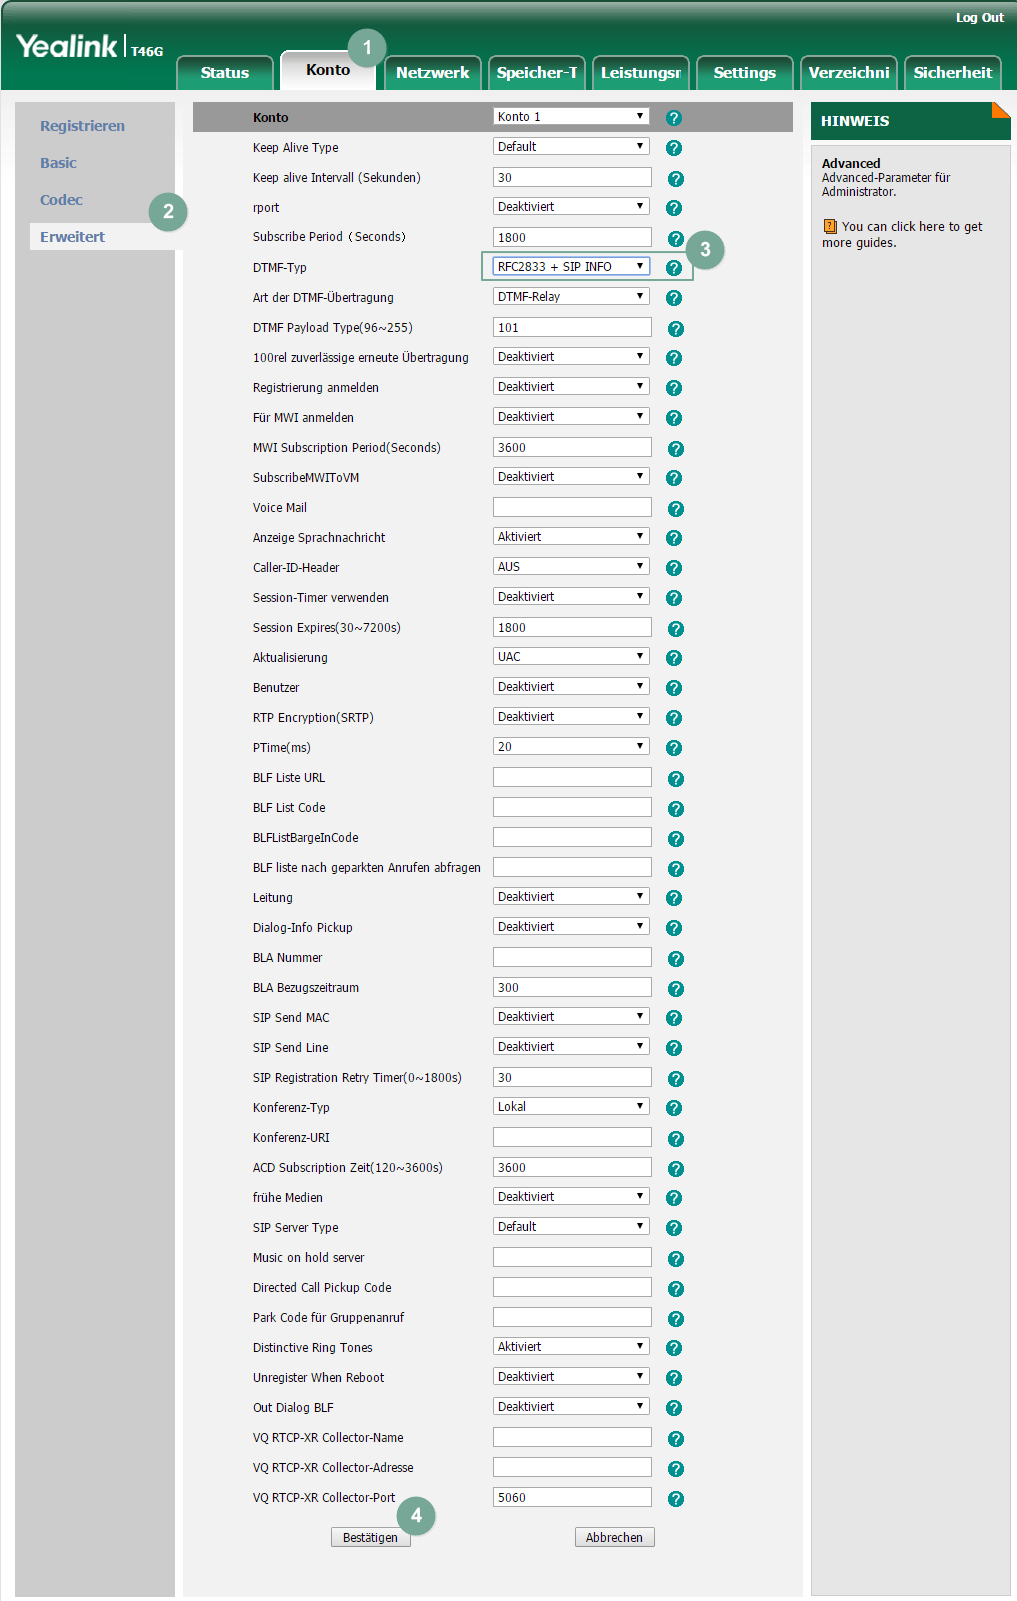Show help for SIP Server Type
The image size is (1017, 1601).
pos(674,1228)
